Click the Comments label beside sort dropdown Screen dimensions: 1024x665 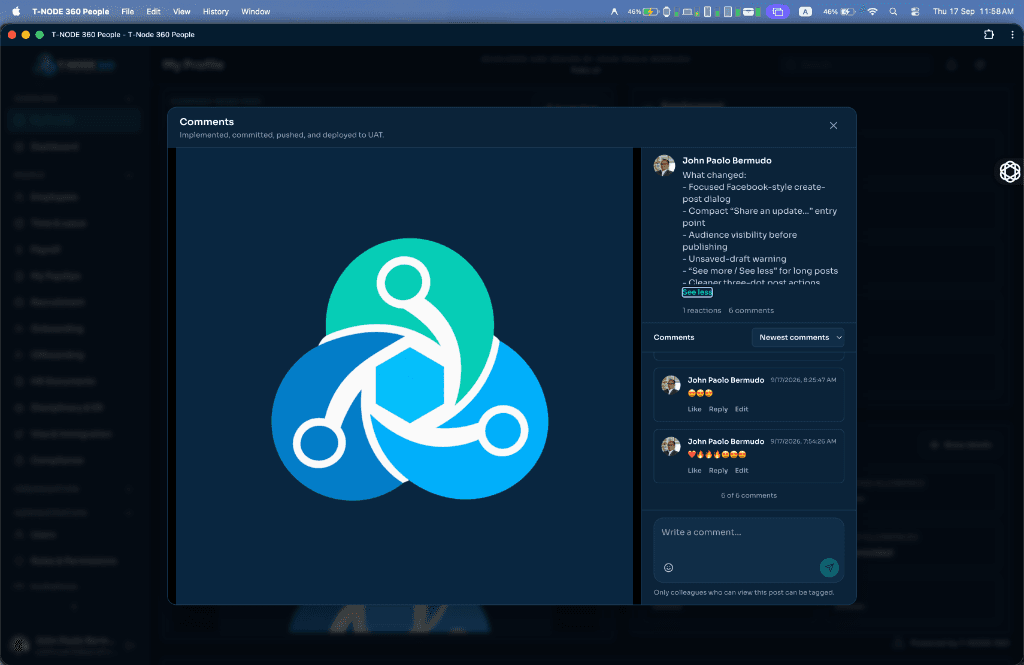[674, 337]
